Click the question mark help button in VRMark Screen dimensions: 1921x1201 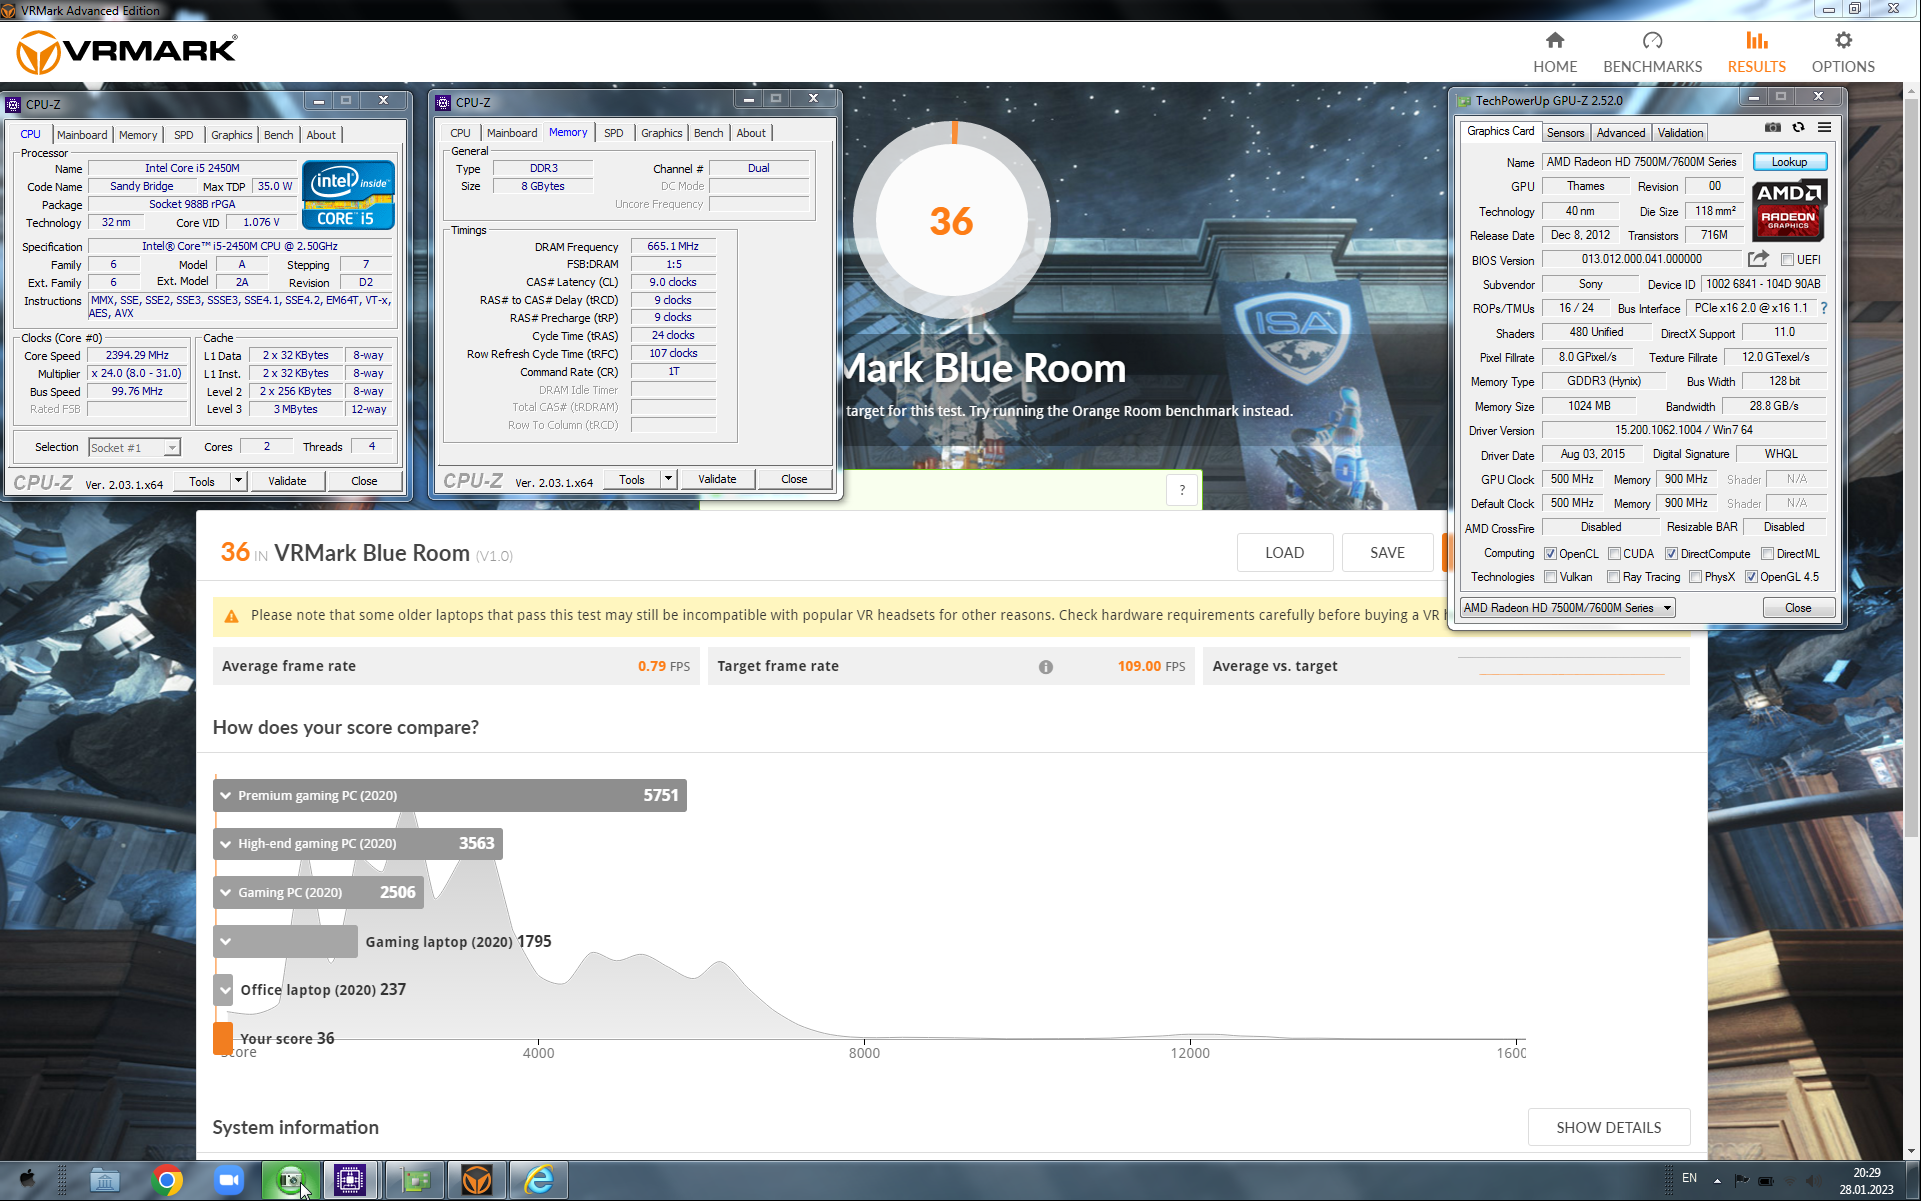click(x=1182, y=490)
